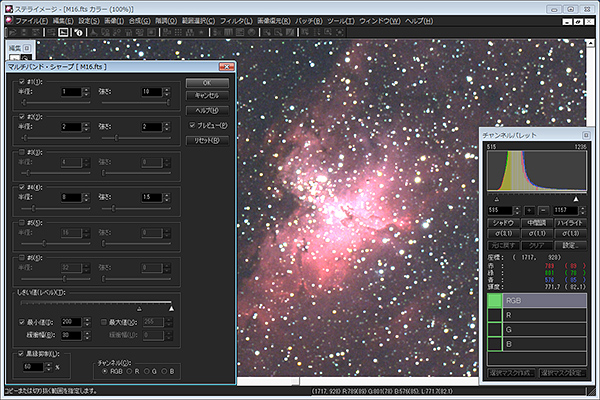Click the white highlight triangle under histogram

coord(576,199)
